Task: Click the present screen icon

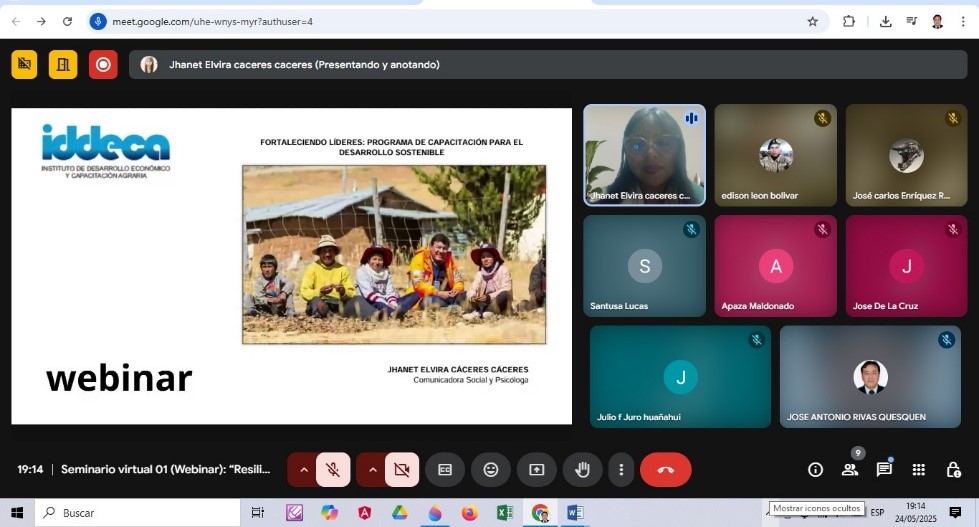Action: (x=537, y=469)
